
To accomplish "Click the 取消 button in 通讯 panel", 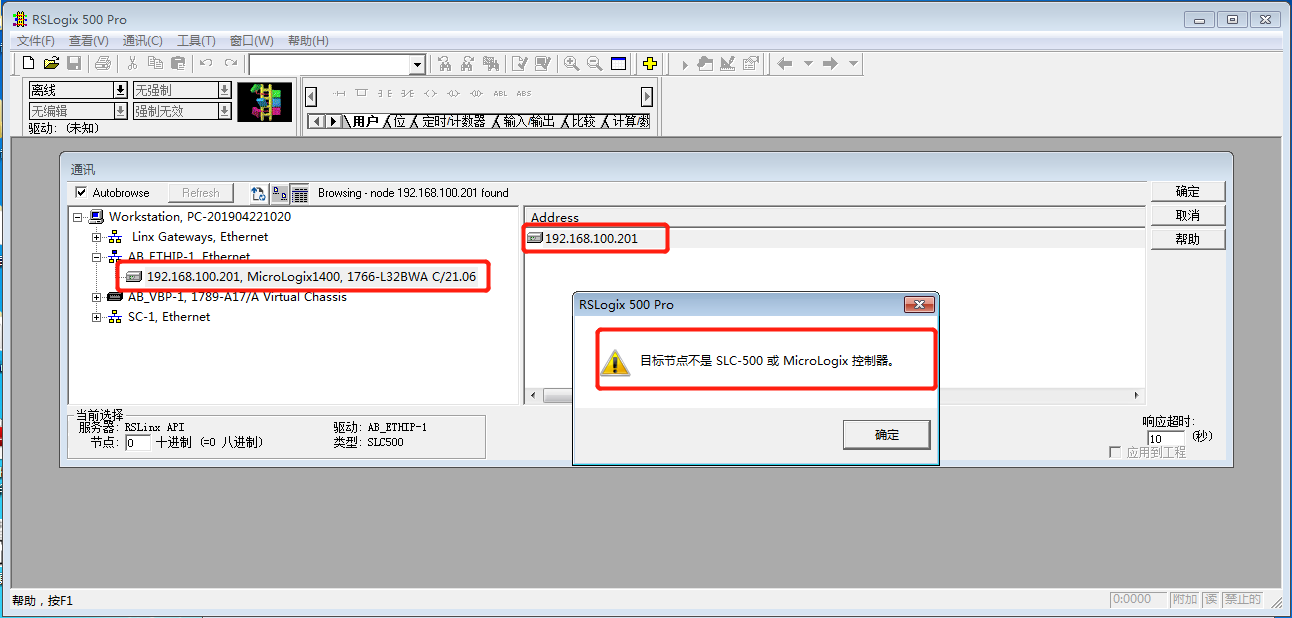I will [1187, 216].
